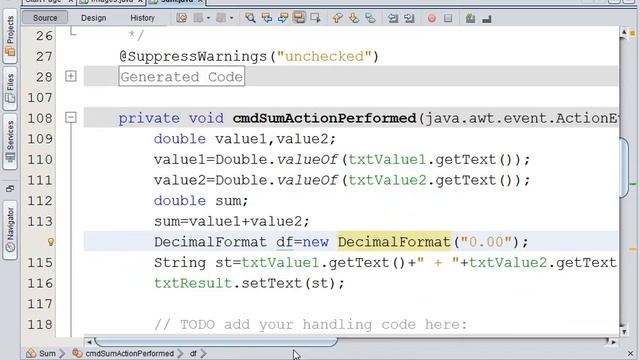This screenshot has height=360, width=640.
Task: Open the Forward history dropdown arrow
Action: 231,18
